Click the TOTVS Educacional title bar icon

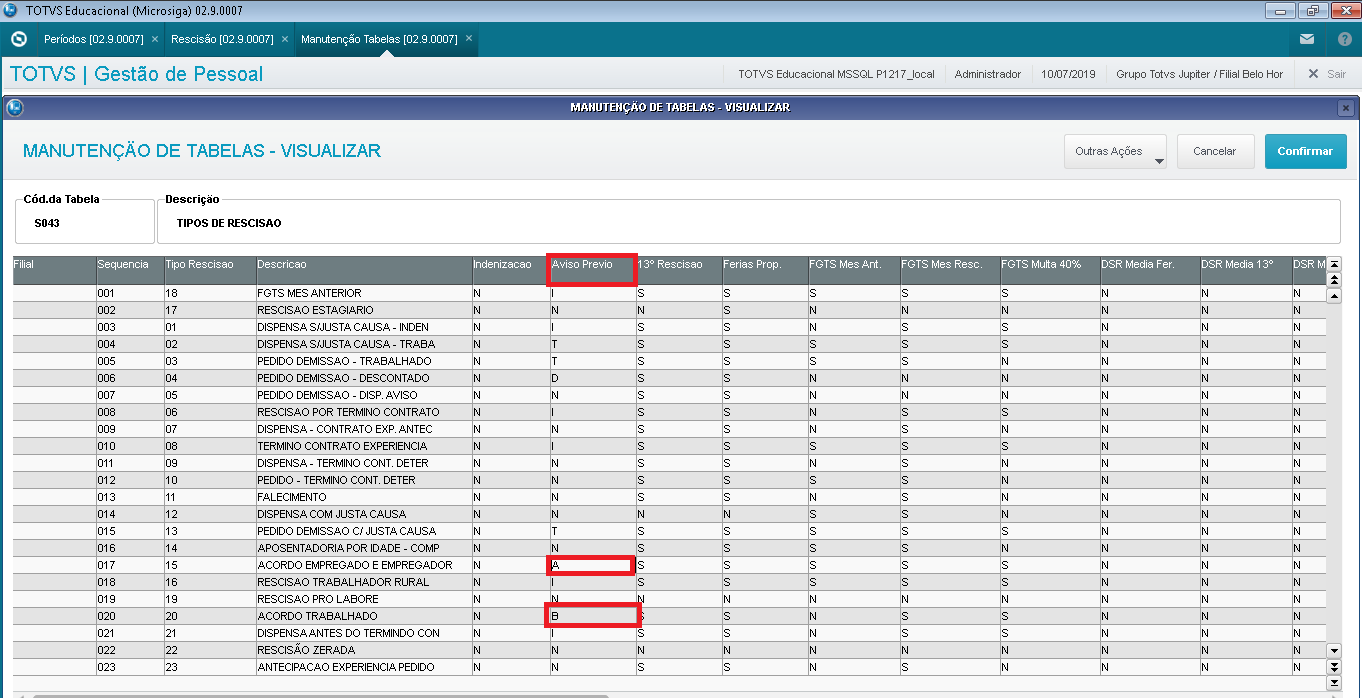12,10
